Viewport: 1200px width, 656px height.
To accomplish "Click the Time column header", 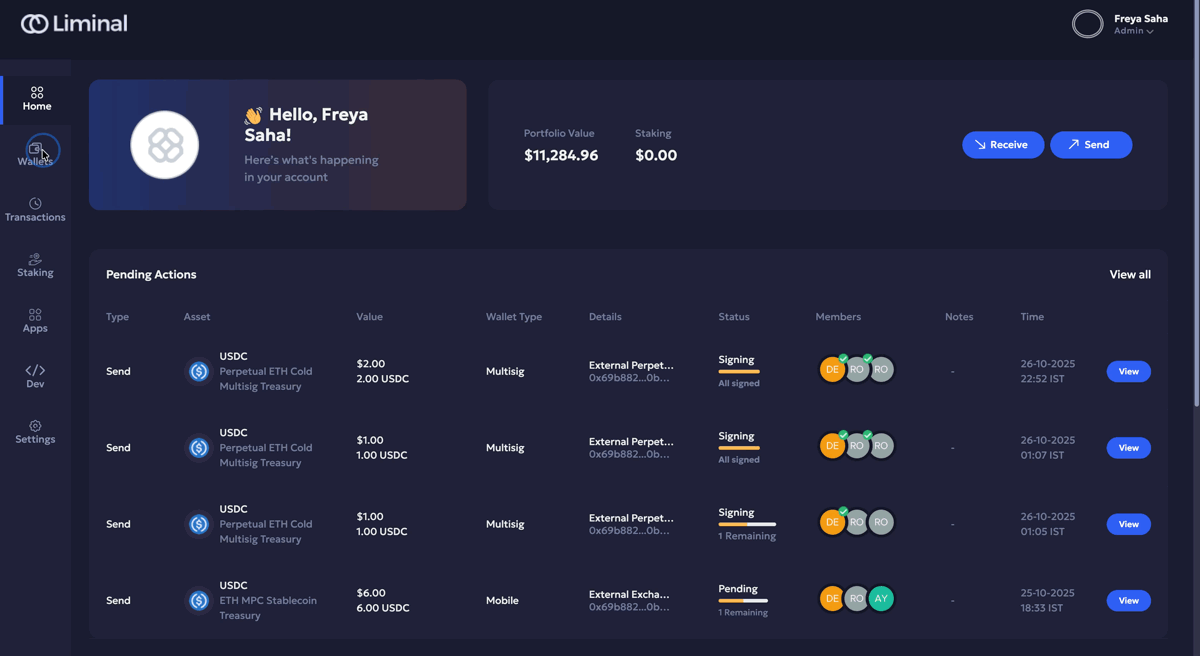I will 1032,317.
